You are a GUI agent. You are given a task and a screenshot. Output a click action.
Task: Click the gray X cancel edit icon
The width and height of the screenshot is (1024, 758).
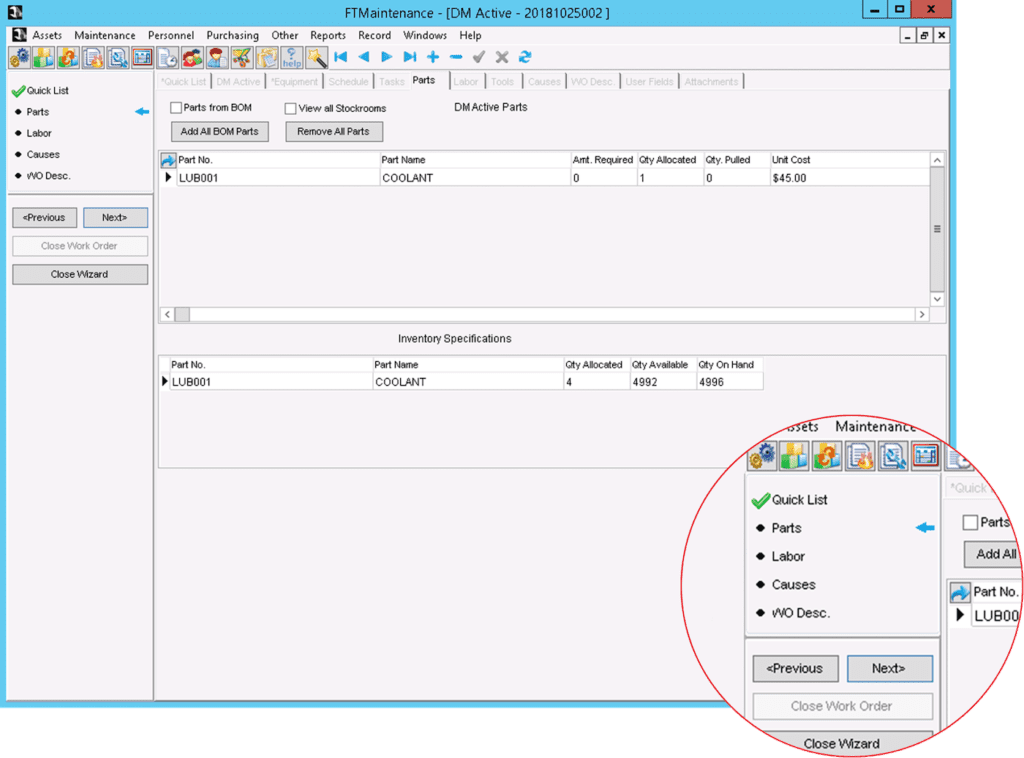coord(502,57)
